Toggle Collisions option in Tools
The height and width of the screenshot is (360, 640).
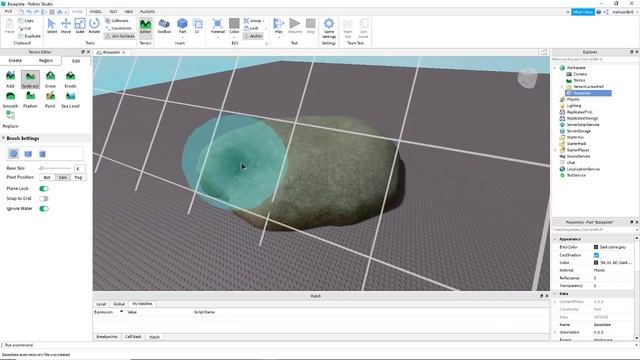tap(117, 20)
